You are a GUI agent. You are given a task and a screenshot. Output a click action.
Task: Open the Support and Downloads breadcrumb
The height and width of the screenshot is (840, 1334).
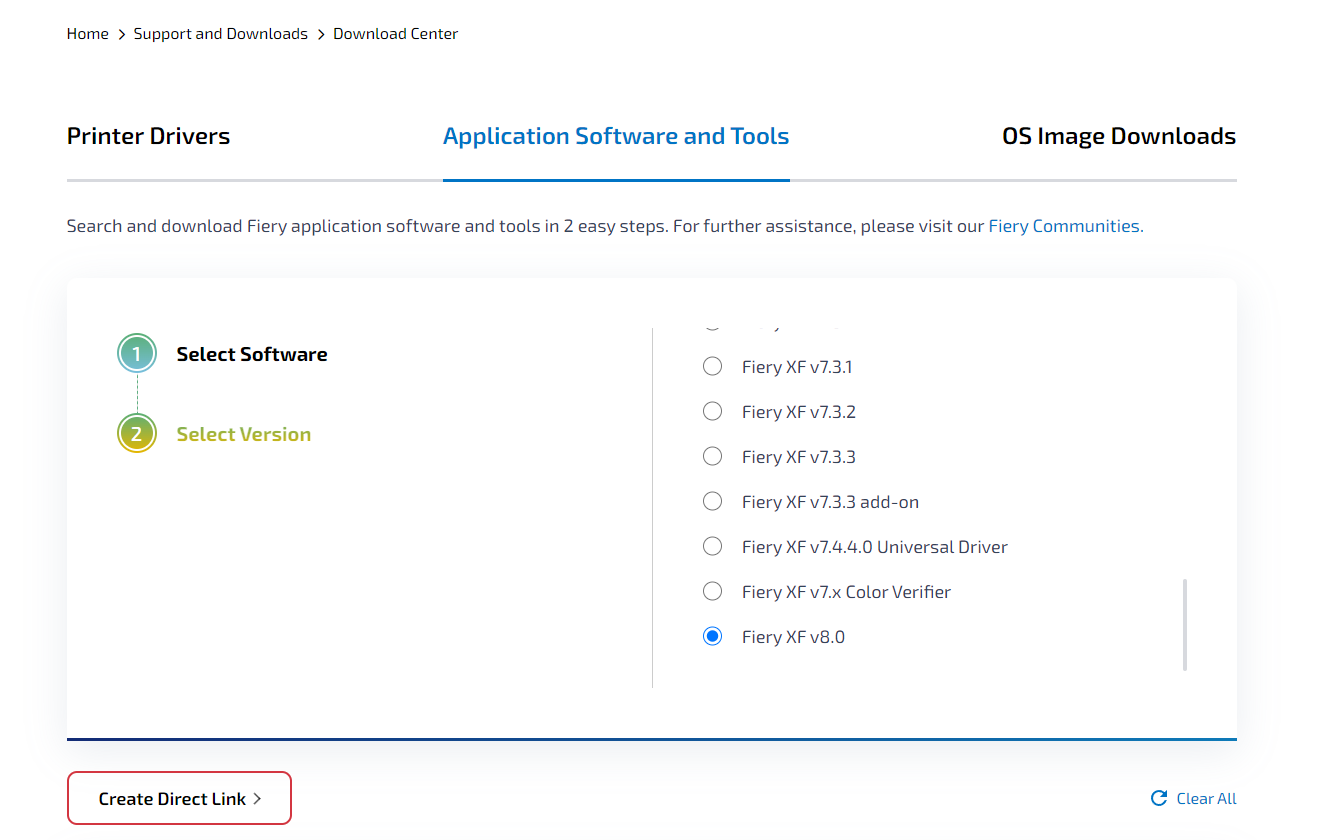coord(221,34)
